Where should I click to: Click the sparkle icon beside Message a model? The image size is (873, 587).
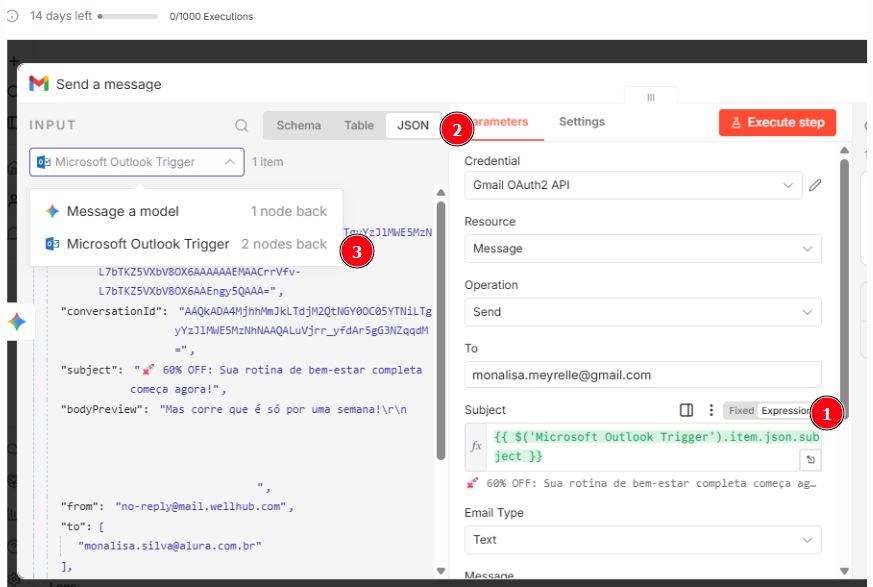click(x=51, y=211)
